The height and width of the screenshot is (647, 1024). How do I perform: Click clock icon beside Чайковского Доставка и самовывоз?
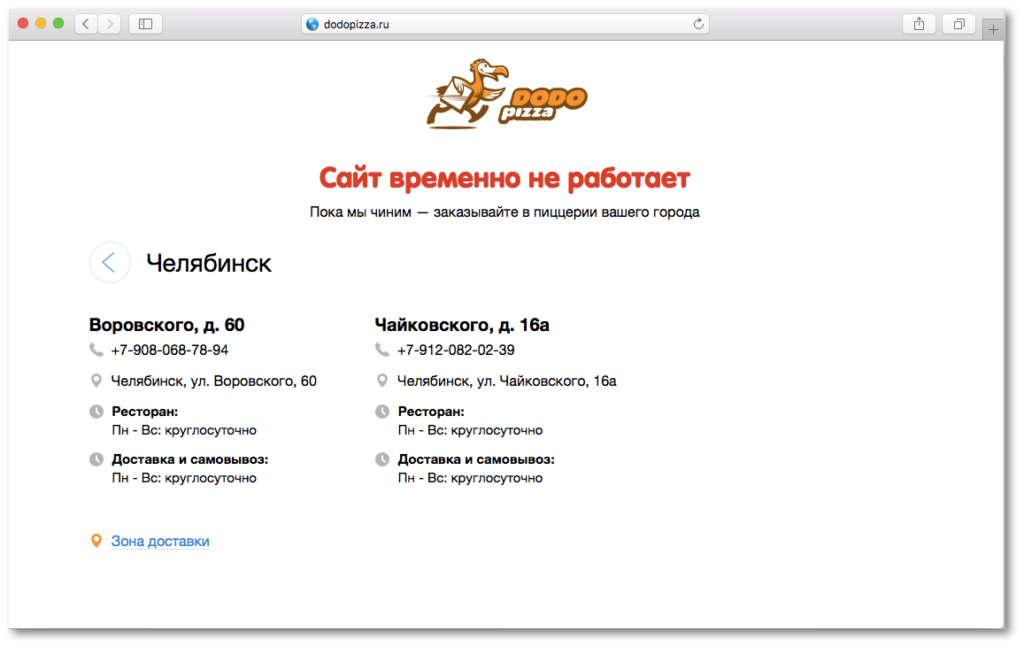coord(382,459)
